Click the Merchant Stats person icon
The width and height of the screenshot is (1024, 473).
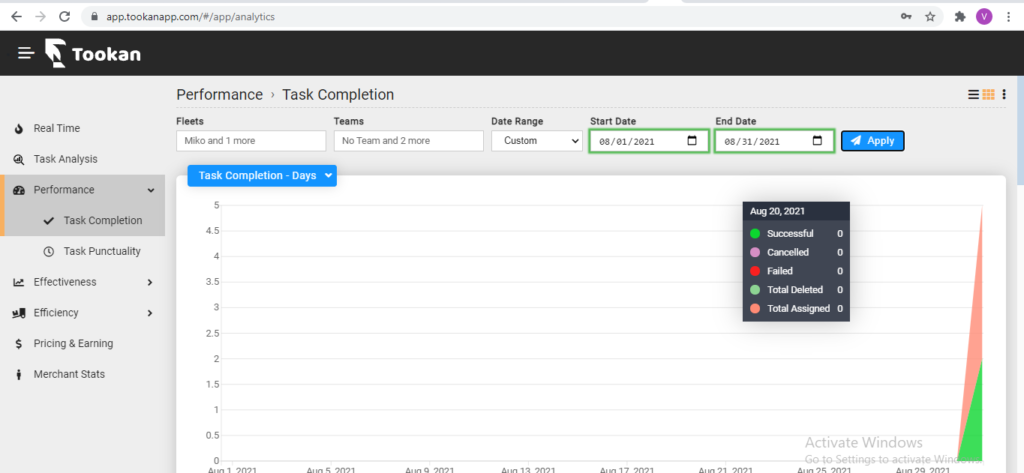pos(19,374)
